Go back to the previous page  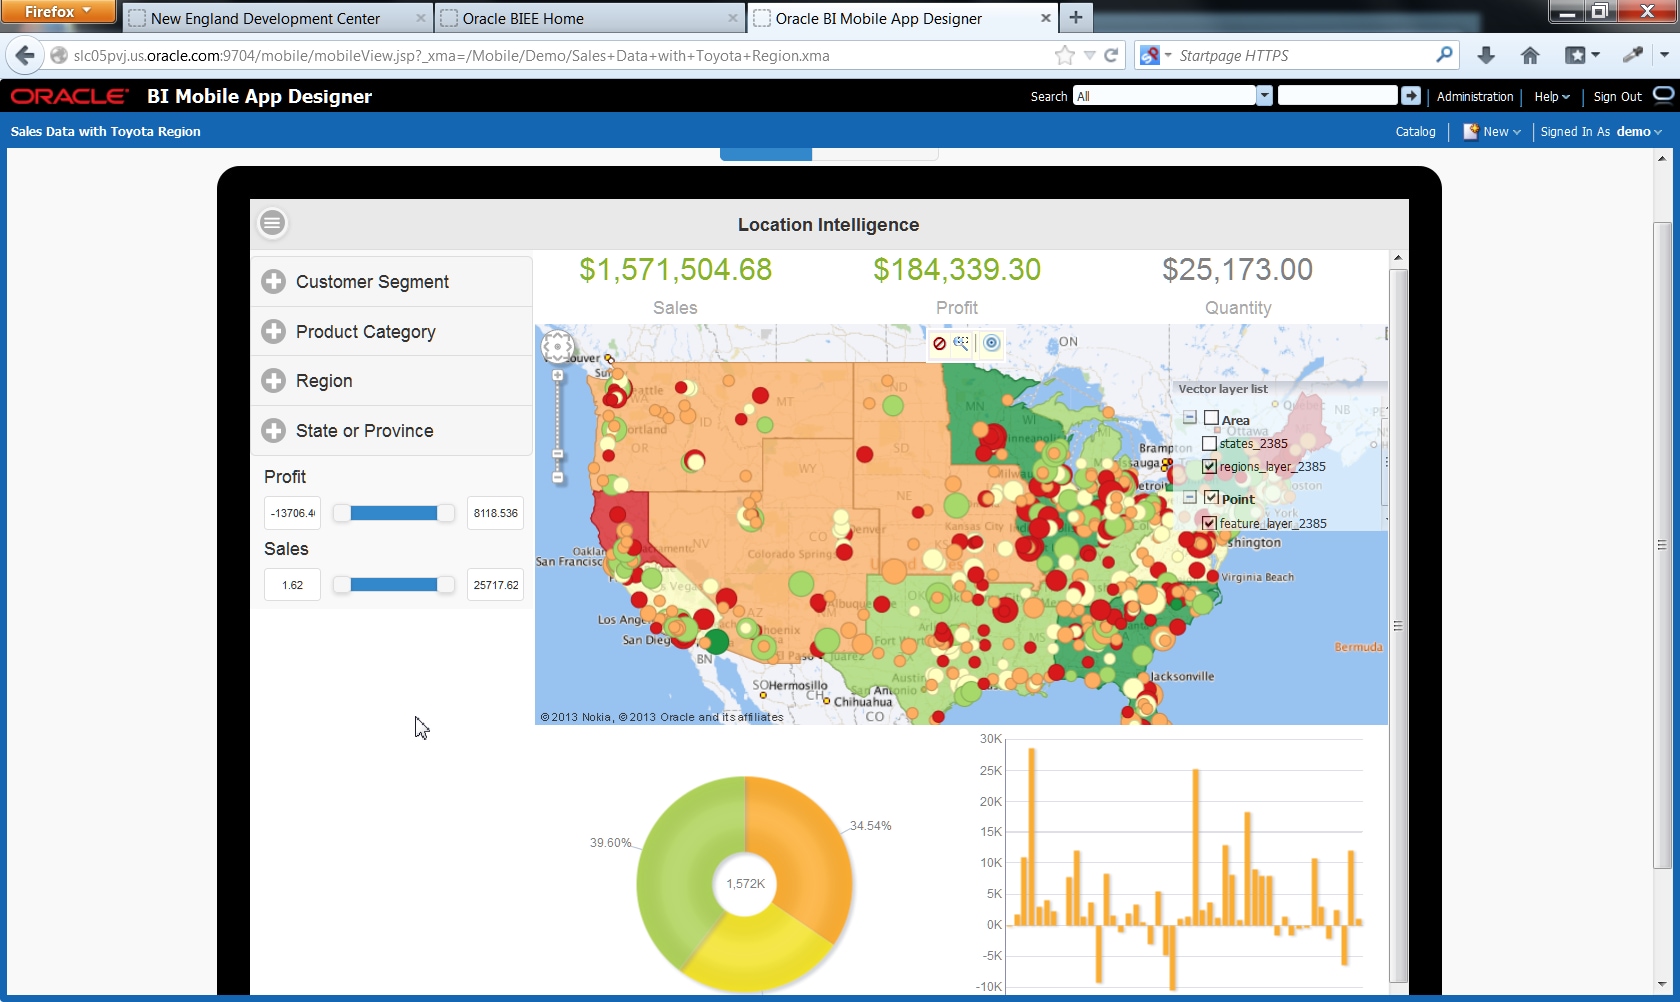(x=25, y=56)
